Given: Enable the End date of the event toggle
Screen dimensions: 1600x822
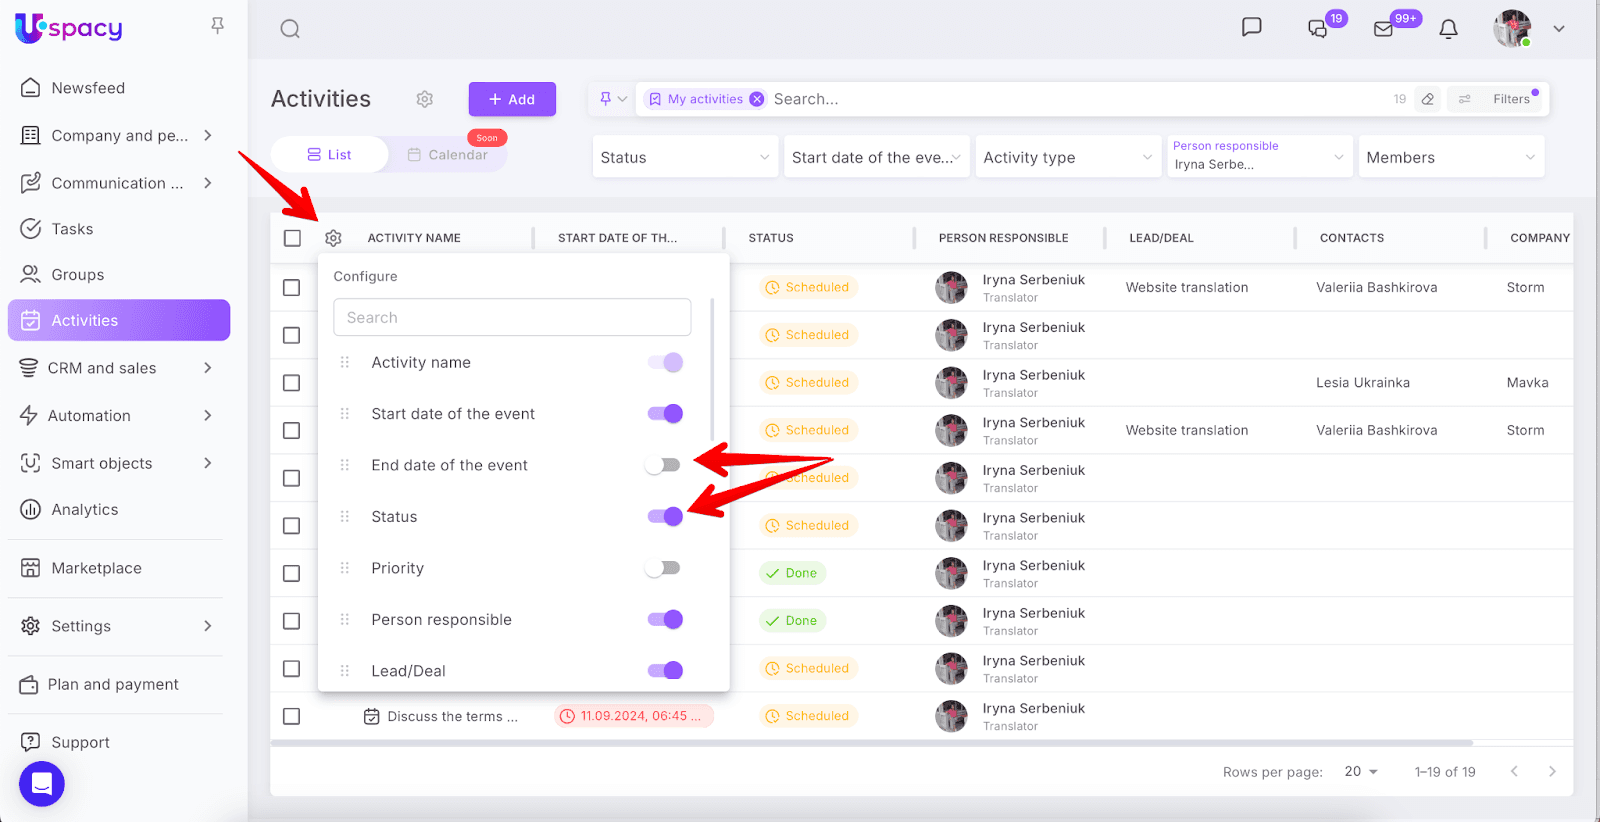Looking at the screenshot, I should (x=664, y=465).
